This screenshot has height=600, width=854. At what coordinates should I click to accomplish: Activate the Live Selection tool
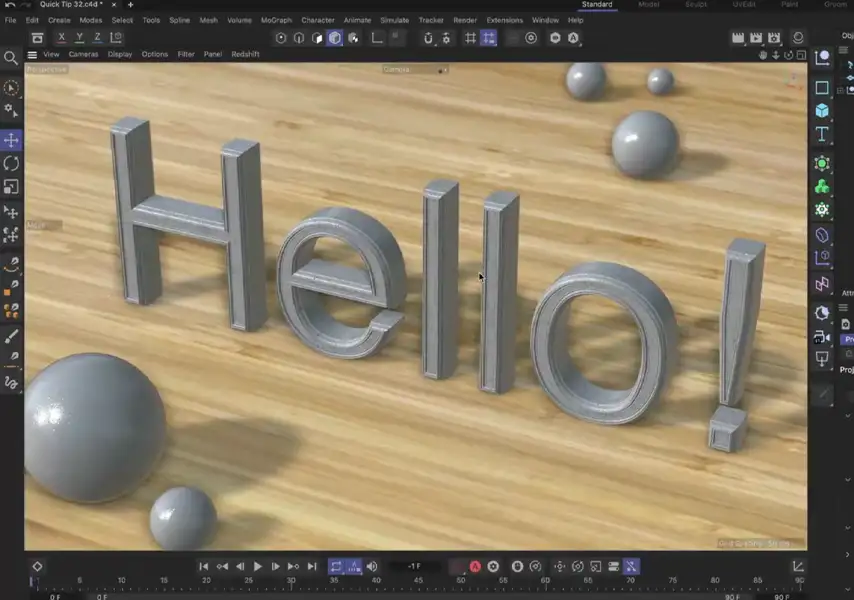coord(10,88)
